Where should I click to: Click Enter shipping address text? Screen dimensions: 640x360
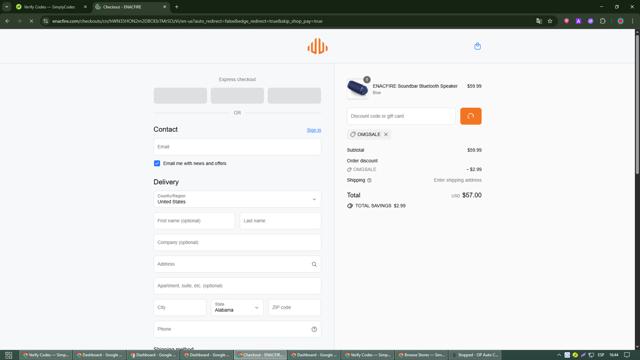pyautogui.click(x=458, y=180)
